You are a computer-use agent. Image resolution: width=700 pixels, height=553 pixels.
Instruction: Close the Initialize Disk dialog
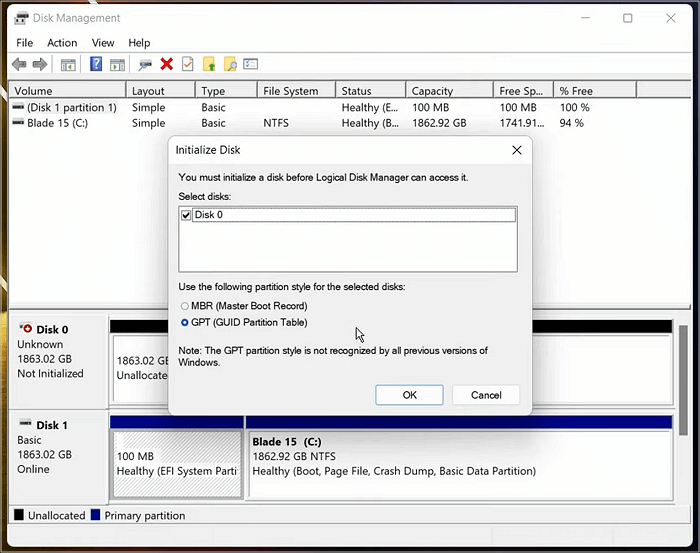coord(516,150)
